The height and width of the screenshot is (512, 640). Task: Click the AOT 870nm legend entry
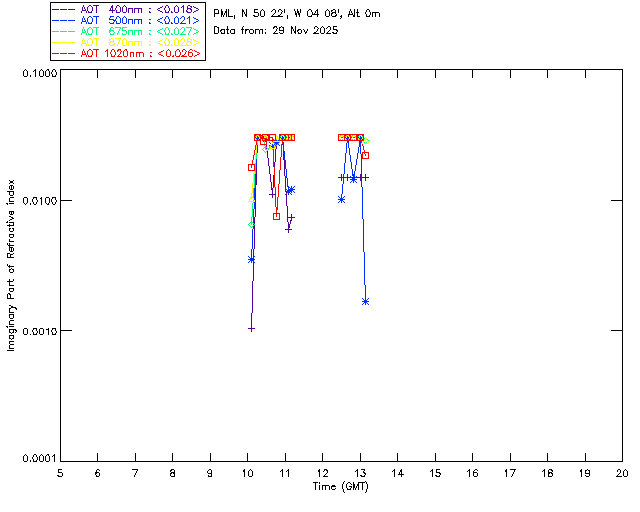point(127,42)
